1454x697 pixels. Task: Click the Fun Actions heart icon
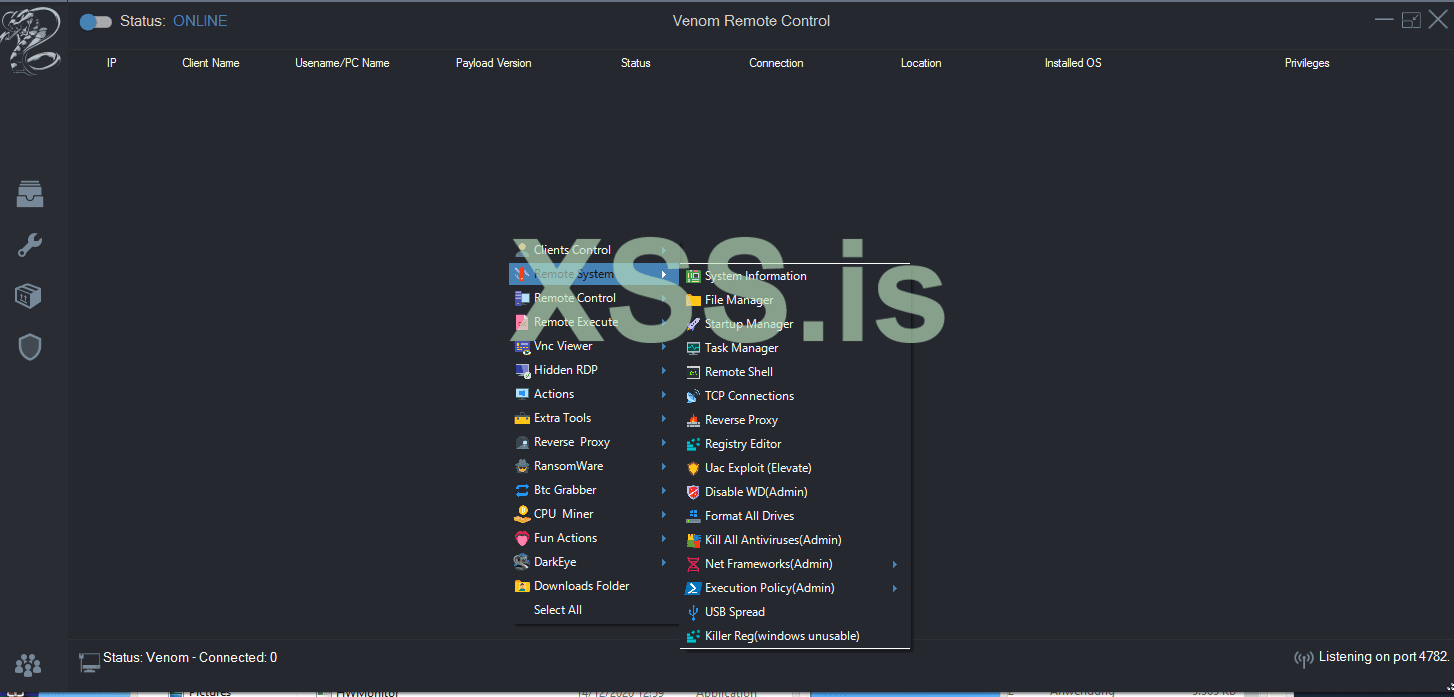(522, 538)
